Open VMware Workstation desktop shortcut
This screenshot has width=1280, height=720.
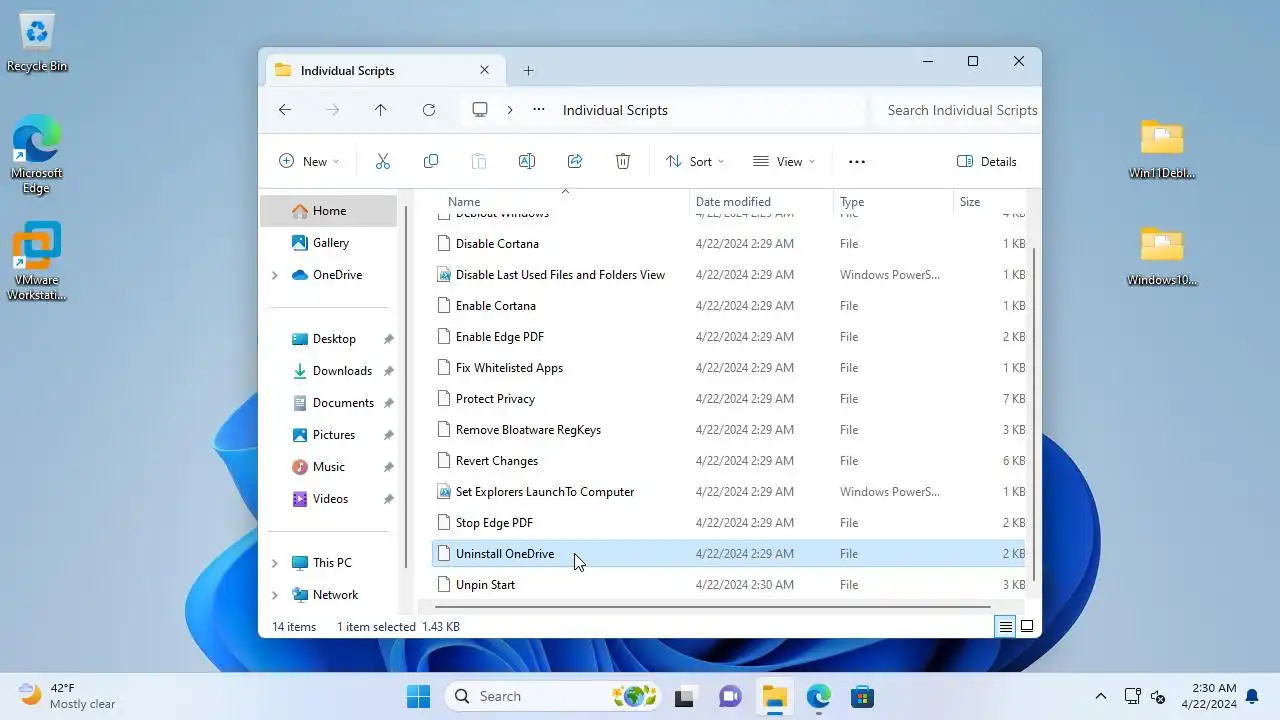[x=37, y=262]
